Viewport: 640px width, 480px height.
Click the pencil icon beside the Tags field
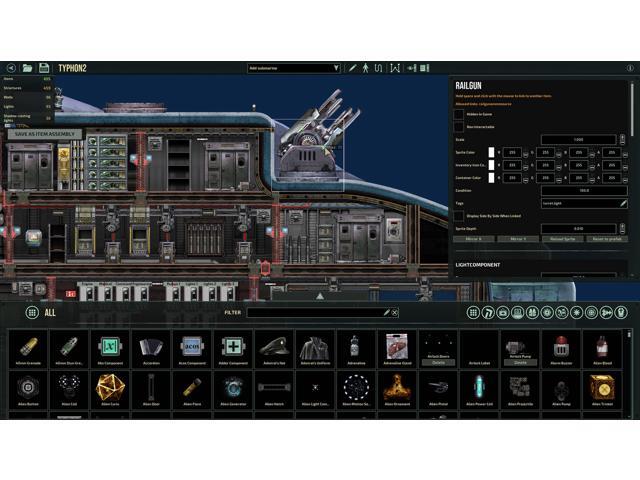(623, 203)
